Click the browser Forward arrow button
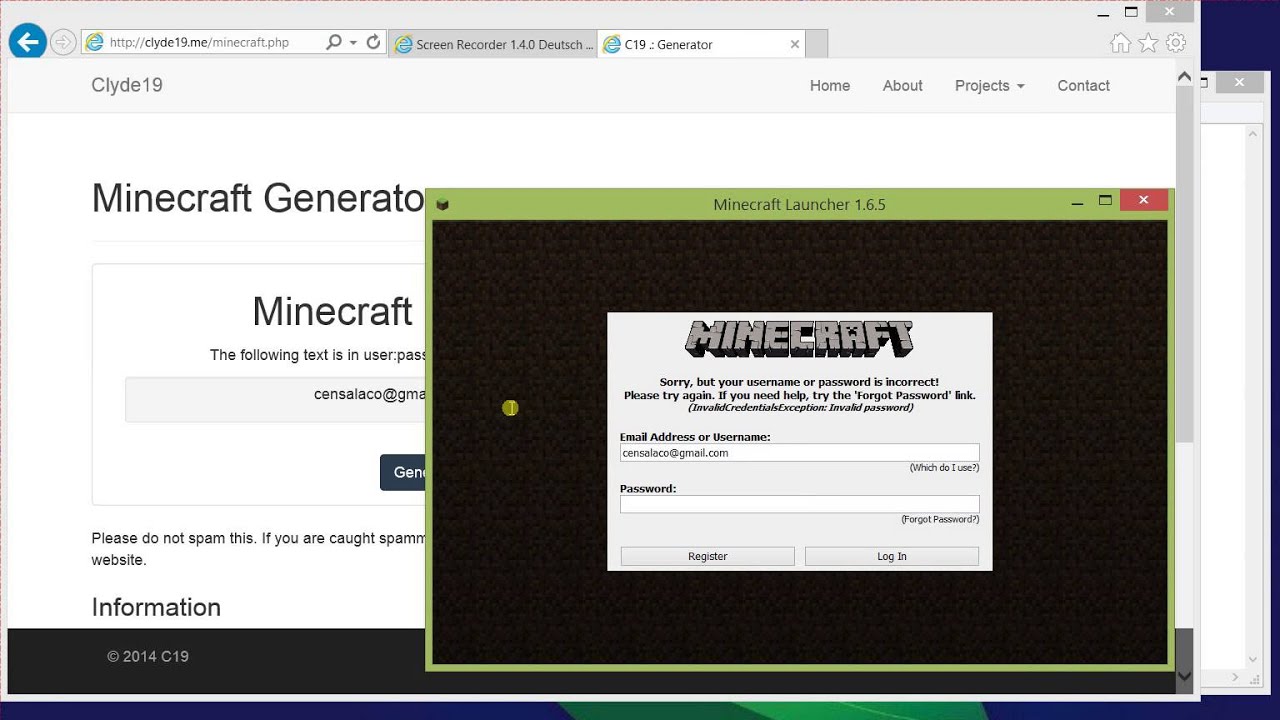This screenshot has height=720, width=1280. coord(63,42)
